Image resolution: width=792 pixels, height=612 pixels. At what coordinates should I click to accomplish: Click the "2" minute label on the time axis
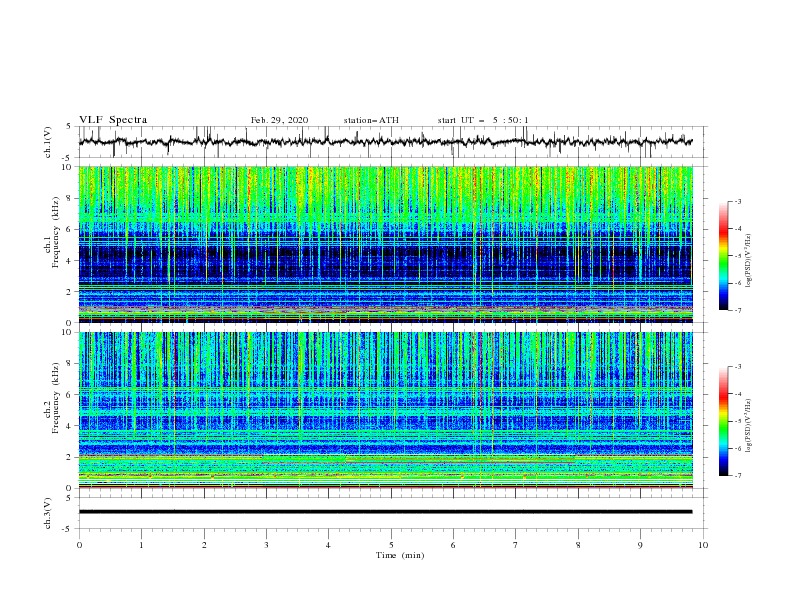pos(204,545)
